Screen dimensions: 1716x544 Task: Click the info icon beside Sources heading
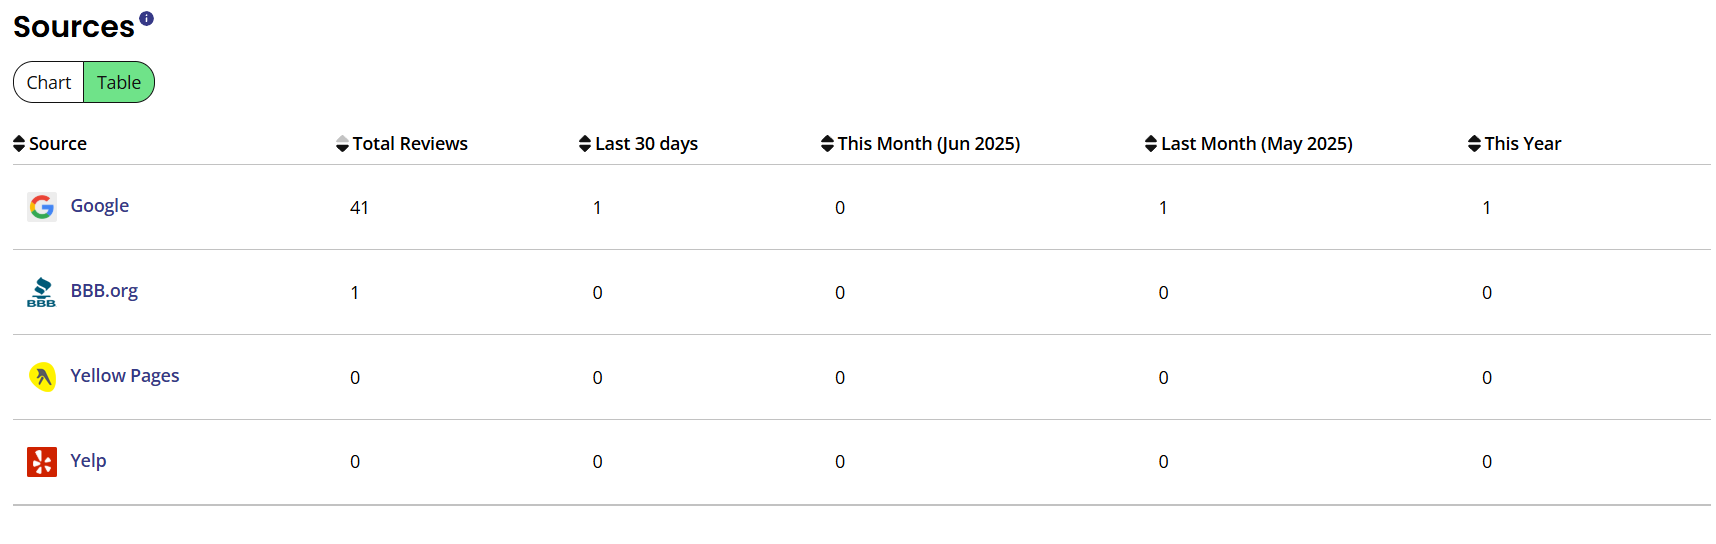tap(147, 18)
